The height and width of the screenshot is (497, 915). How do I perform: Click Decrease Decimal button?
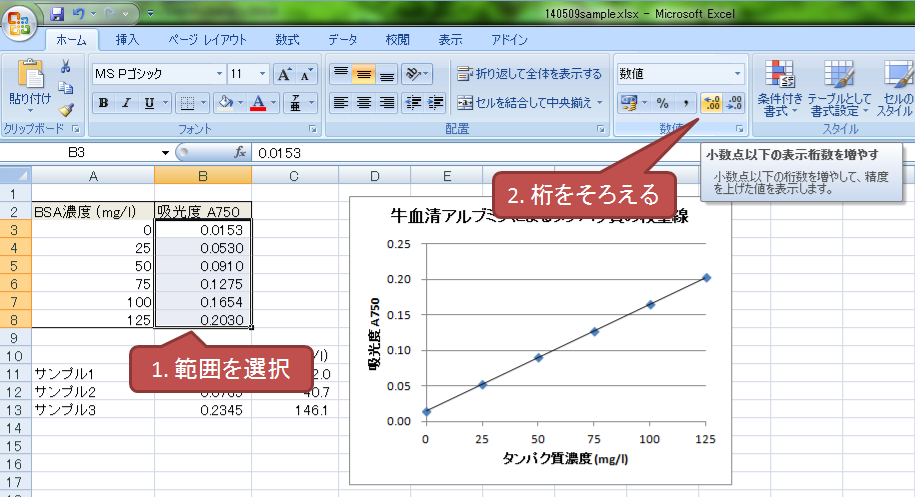point(735,102)
